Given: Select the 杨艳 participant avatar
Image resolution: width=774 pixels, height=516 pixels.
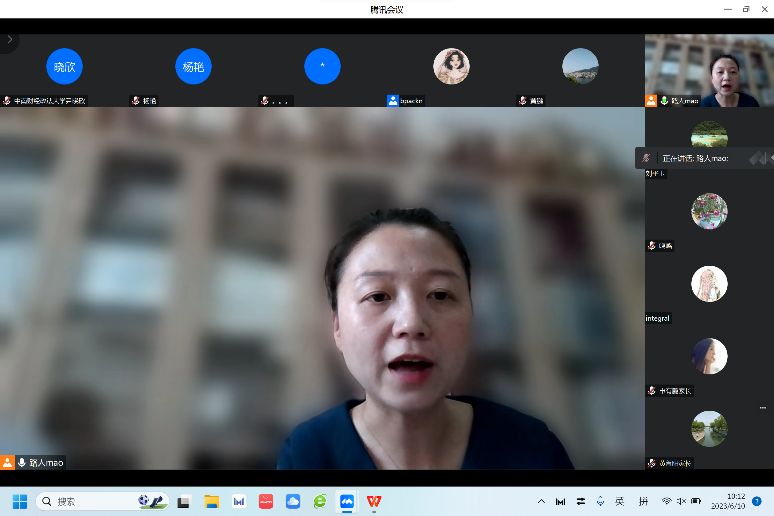Looking at the screenshot, I should pyautogui.click(x=193, y=66).
